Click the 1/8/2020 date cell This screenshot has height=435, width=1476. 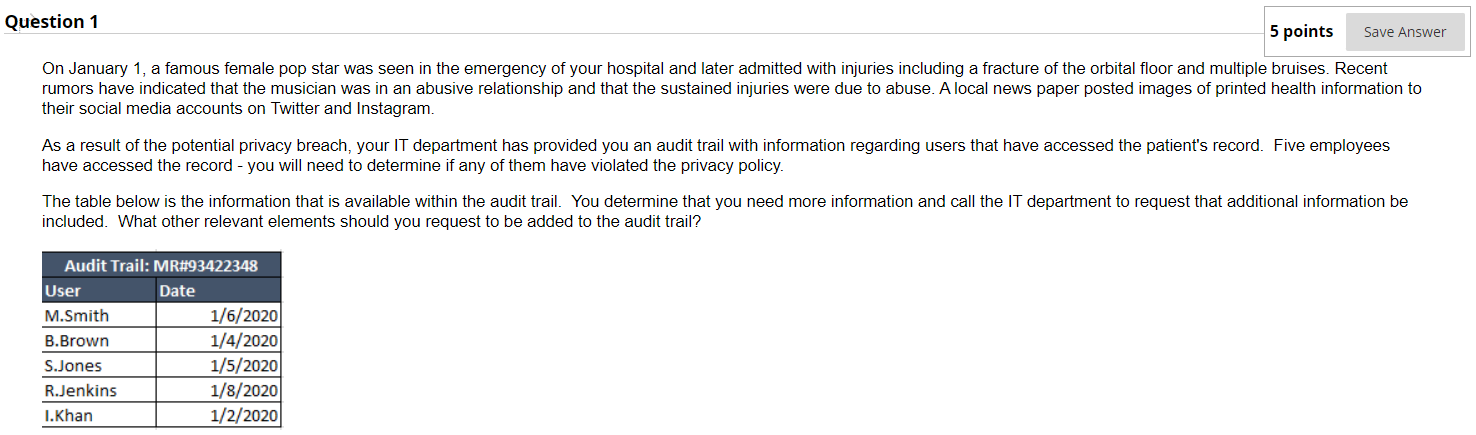[219, 390]
